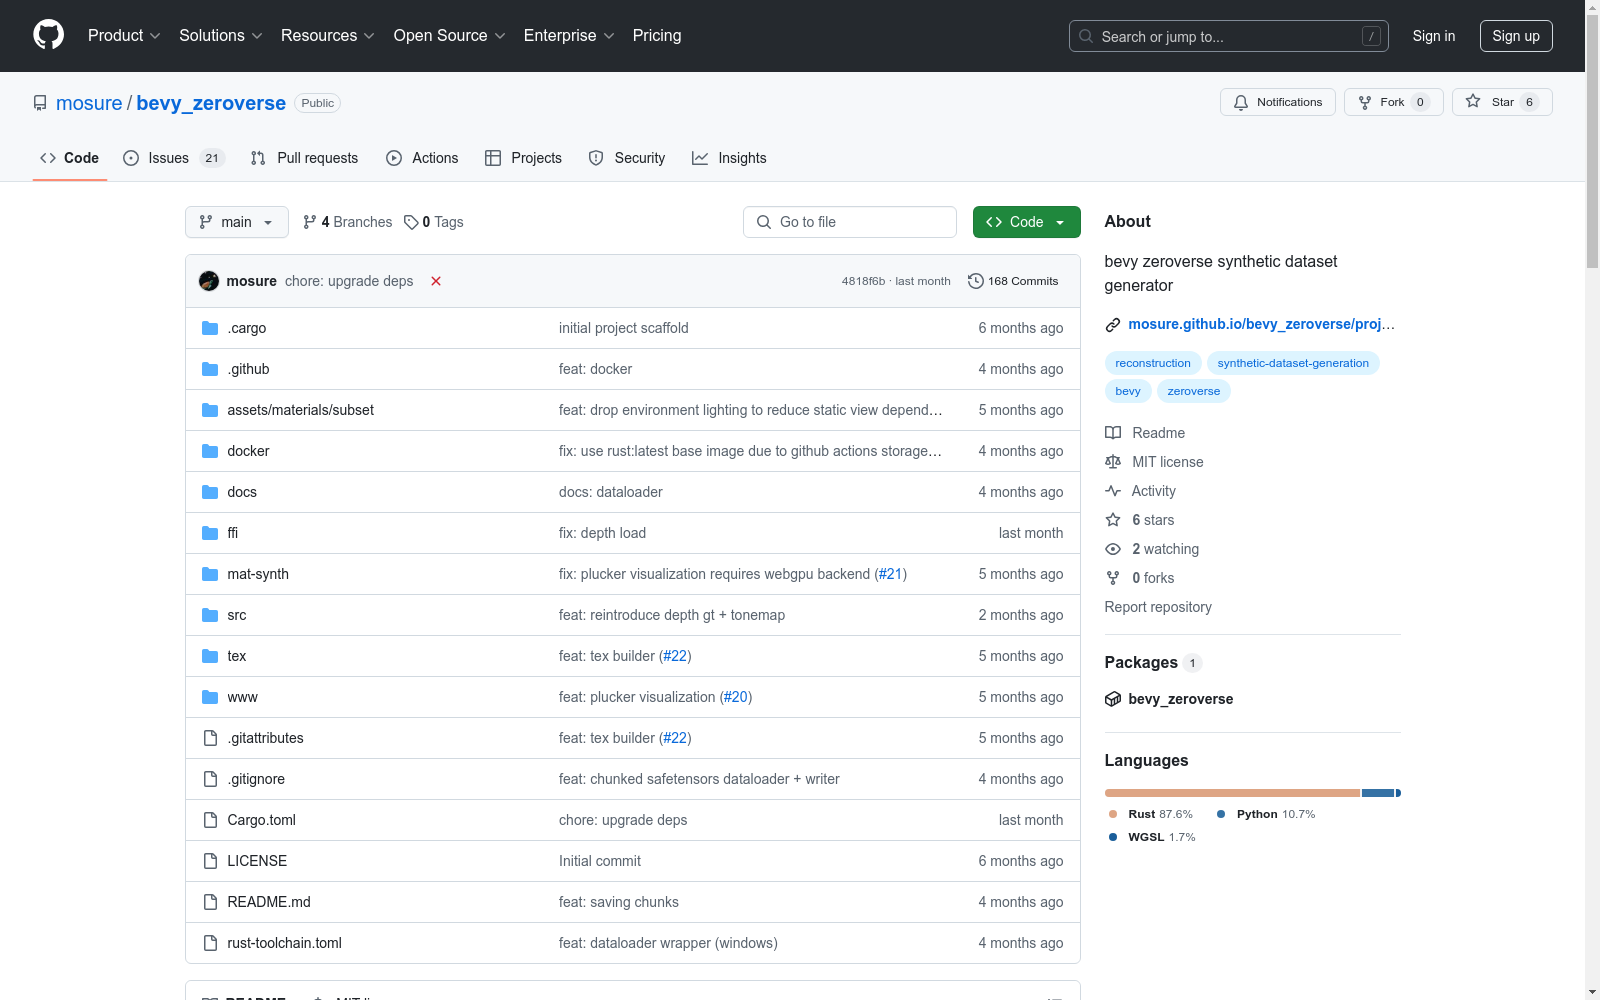Open the assets/materials/subset folder

point(301,410)
